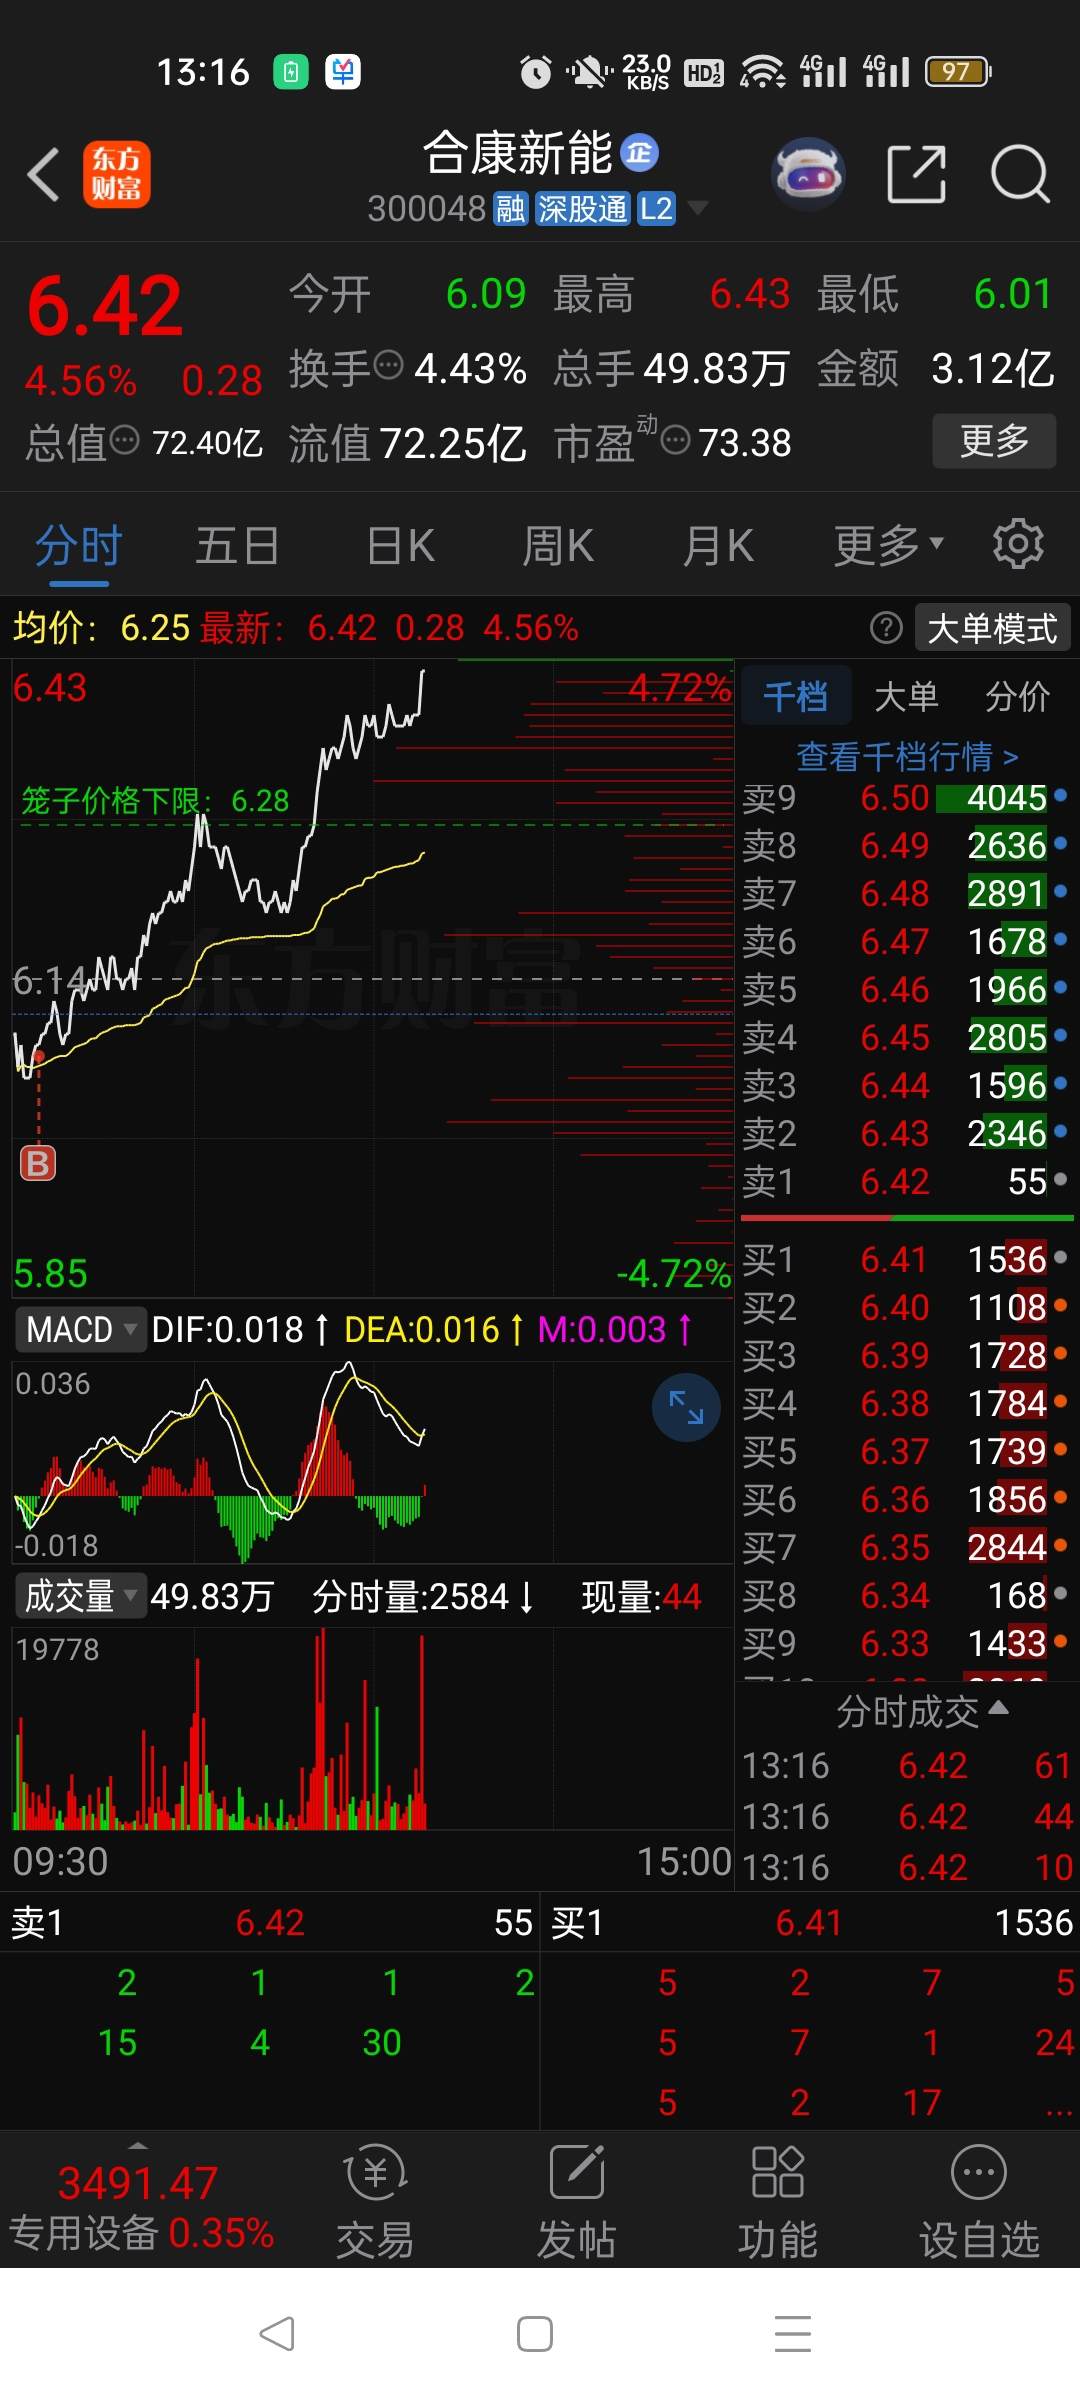Tap Android home navigation button

pyautogui.click(x=535, y=2333)
